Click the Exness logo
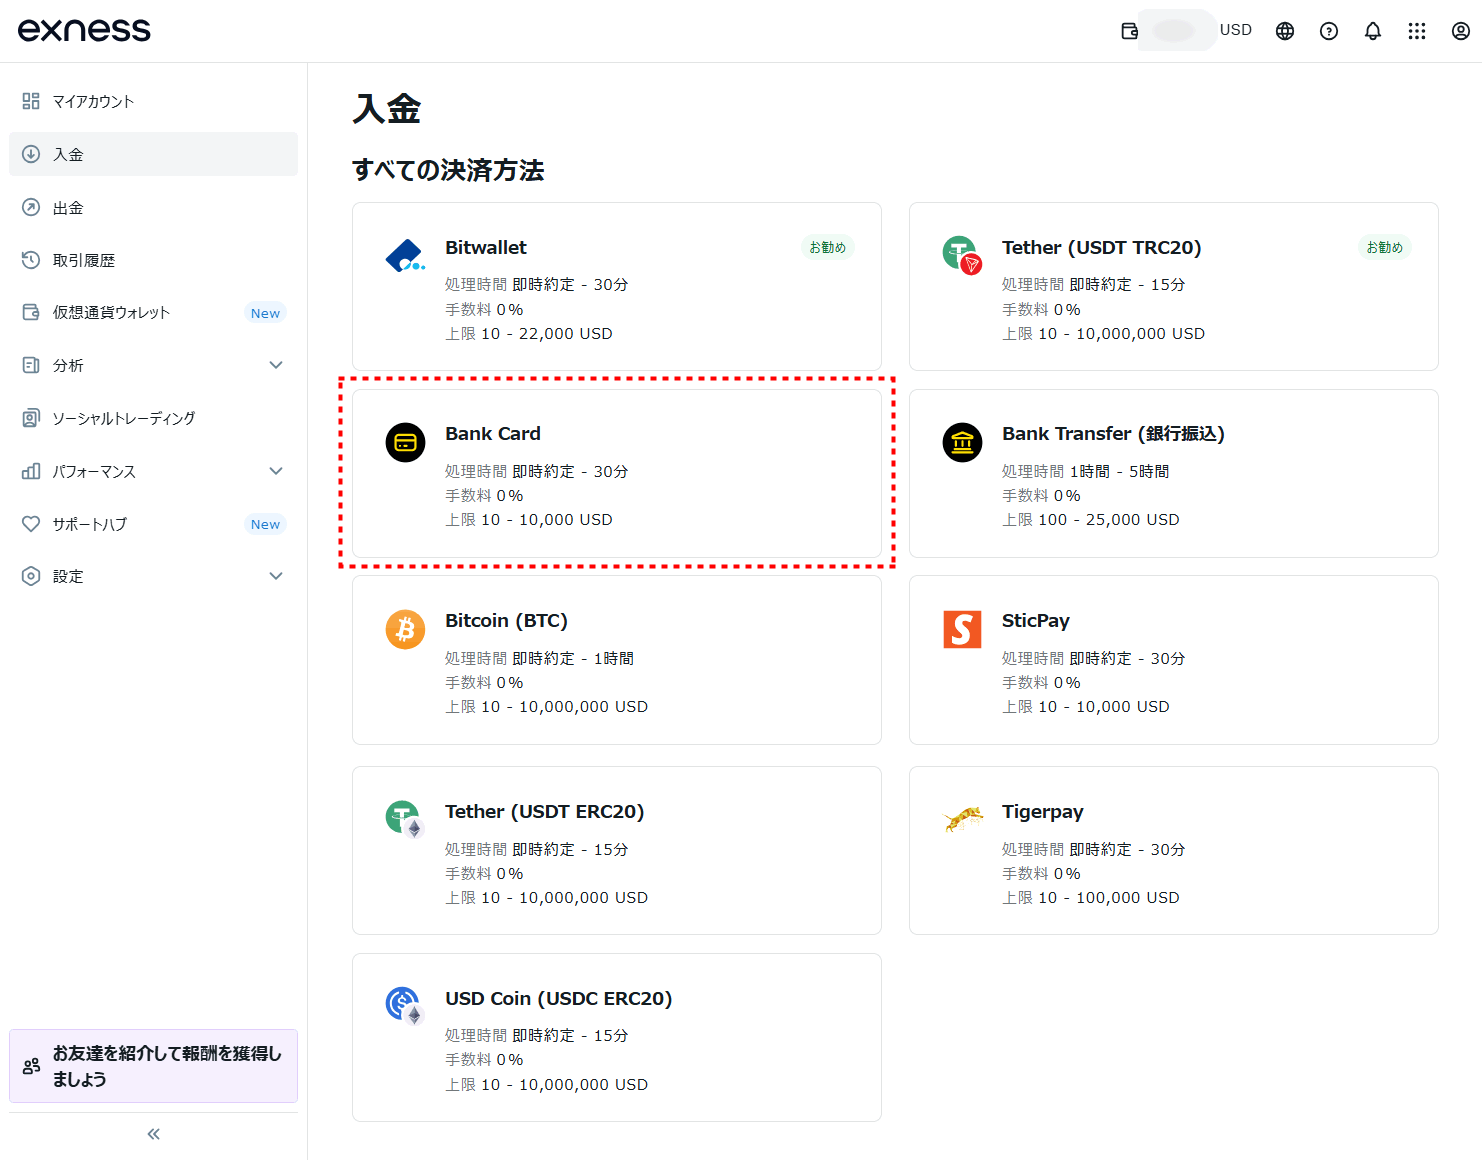The image size is (1482, 1161). (84, 30)
